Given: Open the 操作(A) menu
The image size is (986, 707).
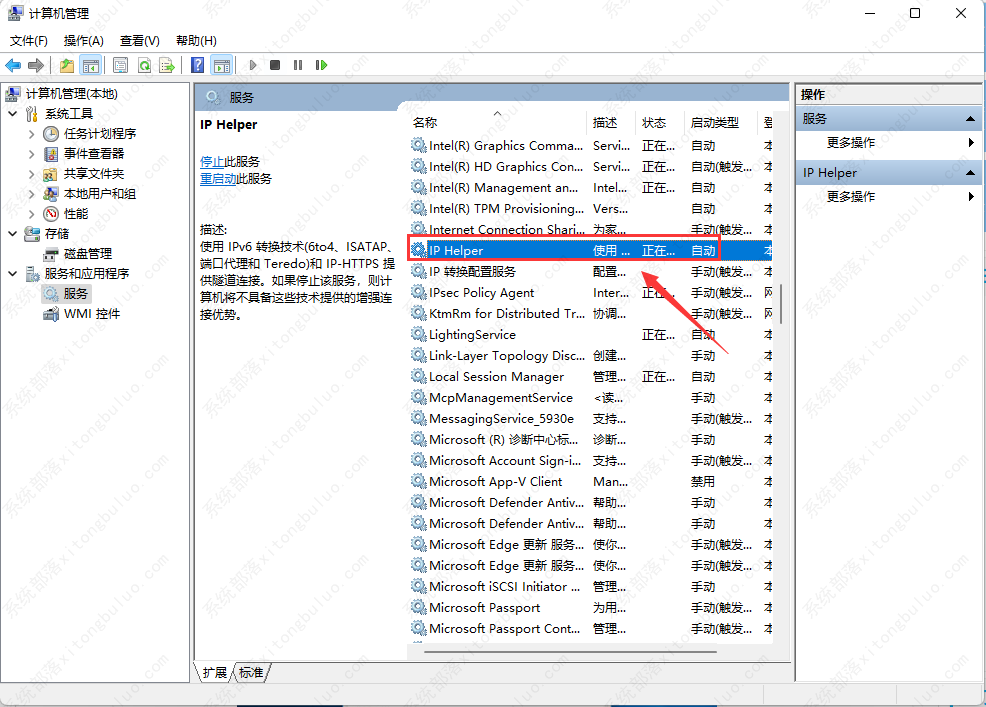Looking at the screenshot, I should pos(84,41).
